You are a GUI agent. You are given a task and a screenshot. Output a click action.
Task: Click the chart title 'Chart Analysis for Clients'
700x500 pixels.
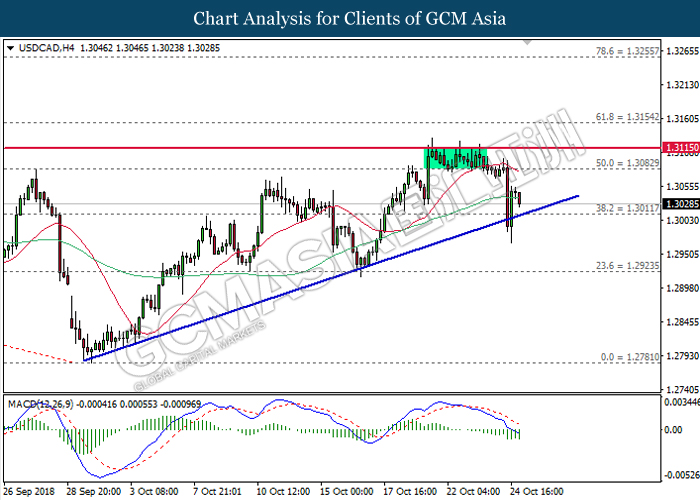point(349,19)
